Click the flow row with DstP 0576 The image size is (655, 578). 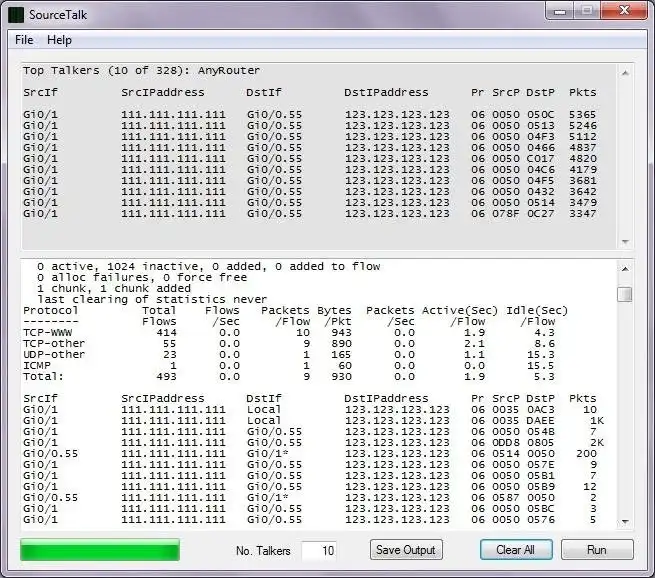tap(310, 520)
